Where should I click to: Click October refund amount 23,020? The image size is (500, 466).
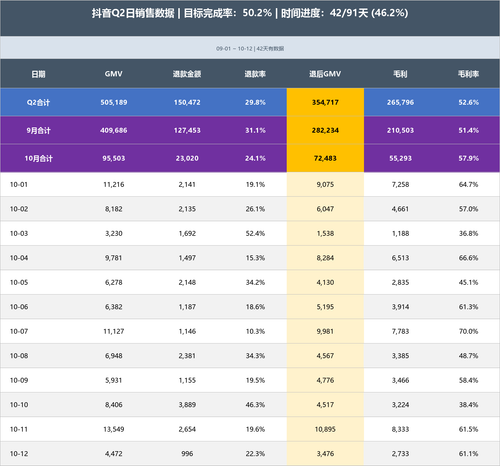[187, 158]
